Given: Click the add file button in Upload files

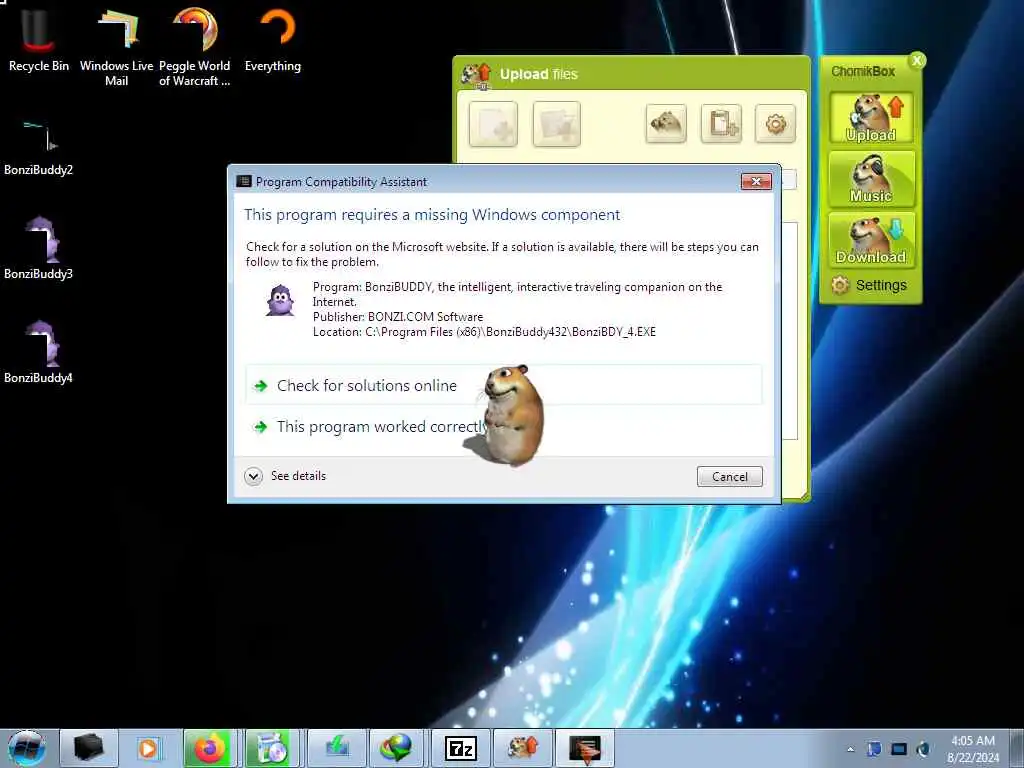Looking at the screenshot, I should (493, 123).
